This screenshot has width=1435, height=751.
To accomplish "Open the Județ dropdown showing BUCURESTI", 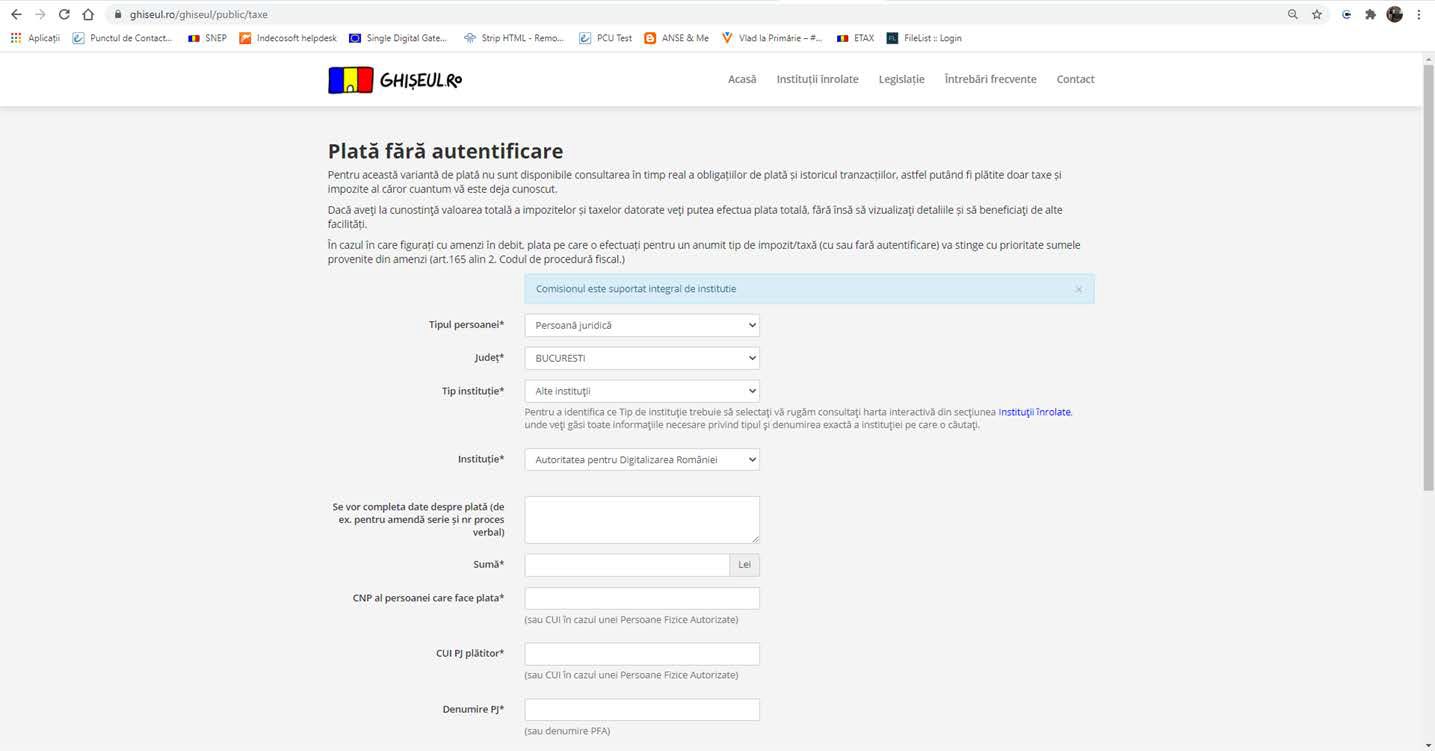I will [x=641, y=358].
